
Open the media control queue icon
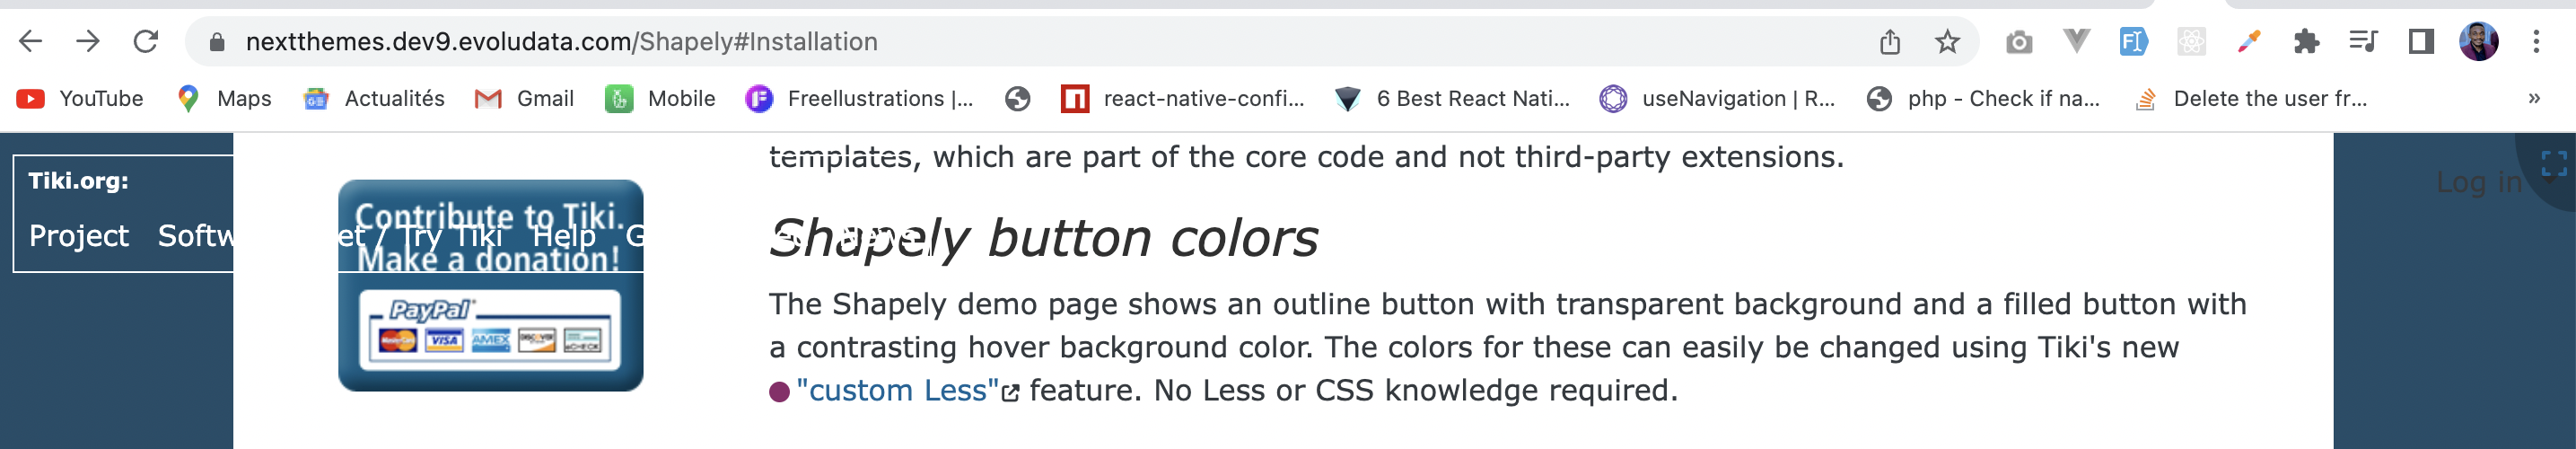[x=2363, y=42]
